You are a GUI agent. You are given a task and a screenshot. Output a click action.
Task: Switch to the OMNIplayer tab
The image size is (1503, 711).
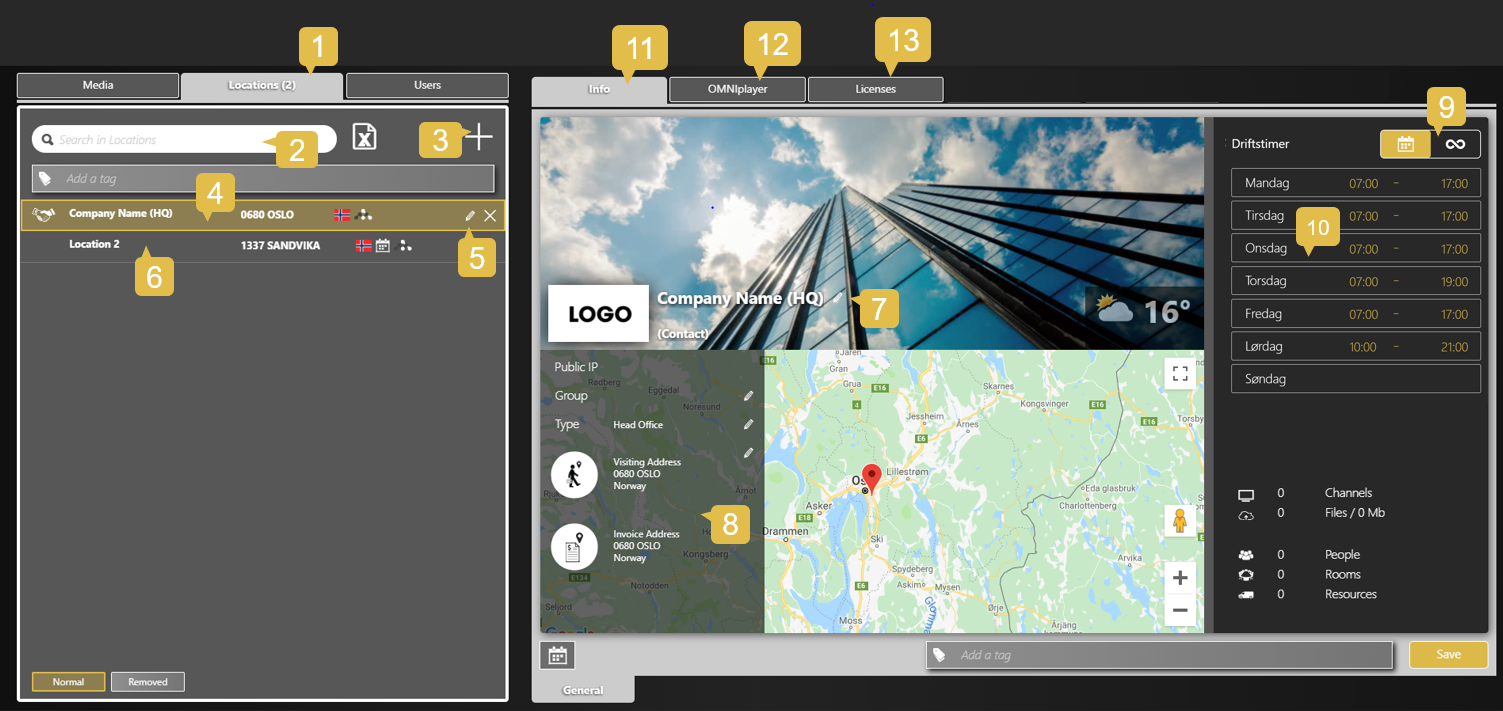pyautogui.click(x=738, y=89)
